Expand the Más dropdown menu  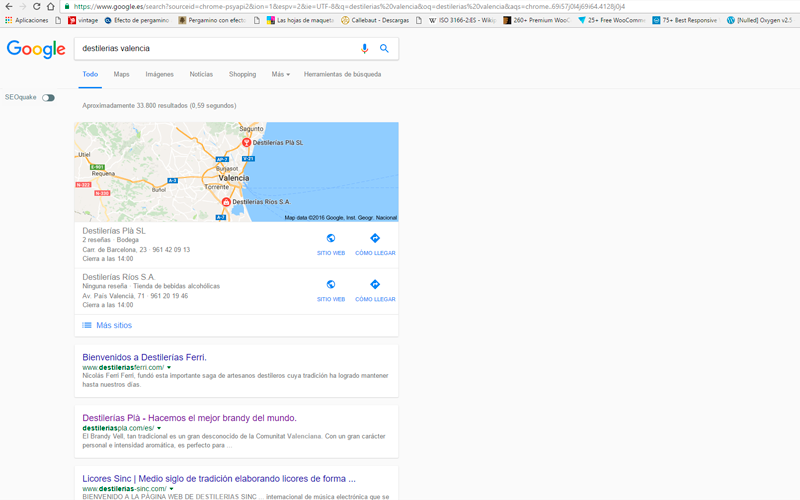[x=281, y=74]
